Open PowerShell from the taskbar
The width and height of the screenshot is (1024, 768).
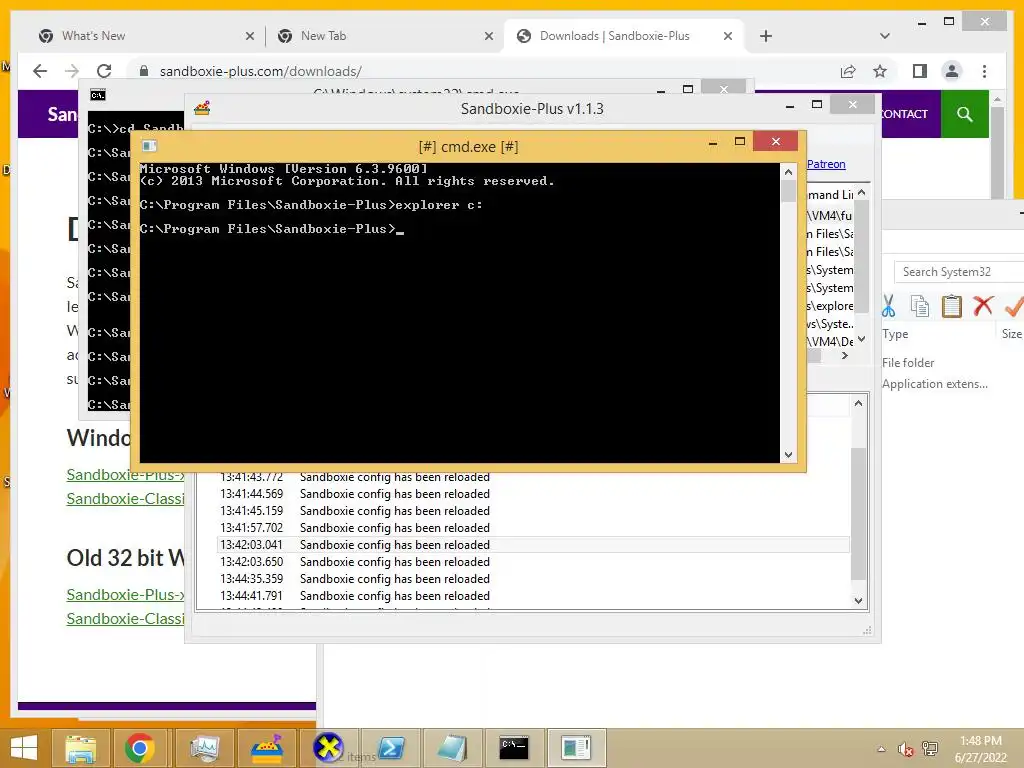pos(391,748)
